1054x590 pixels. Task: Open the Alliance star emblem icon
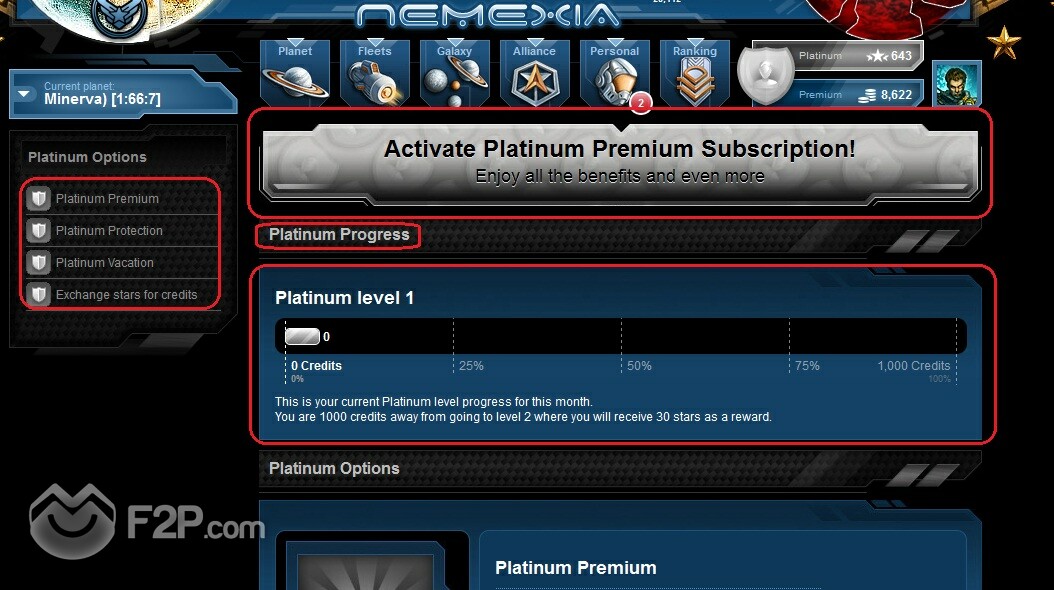535,73
